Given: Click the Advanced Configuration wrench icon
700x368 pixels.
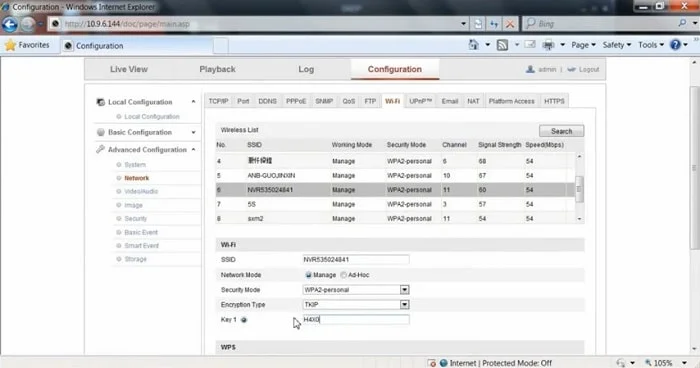Looking at the screenshot, I should [x=100, y=149].
